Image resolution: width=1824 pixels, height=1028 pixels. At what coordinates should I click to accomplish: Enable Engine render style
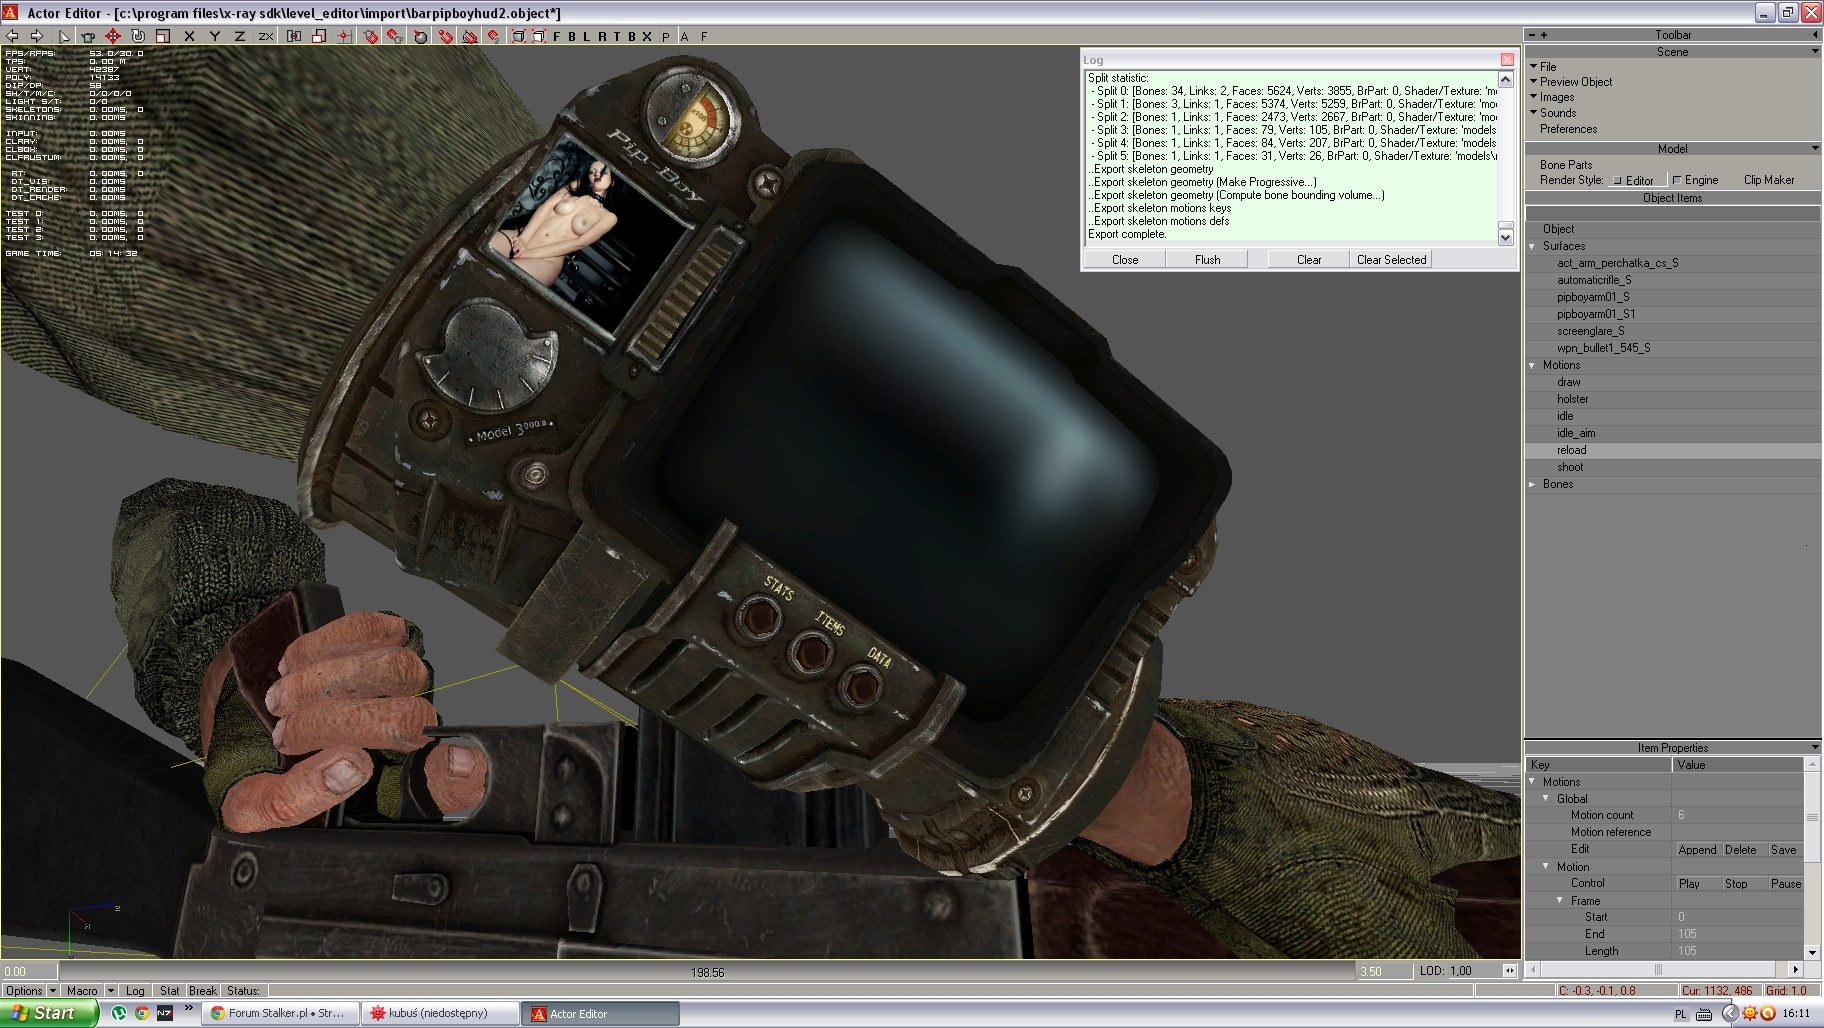(x=1695, y=180)
